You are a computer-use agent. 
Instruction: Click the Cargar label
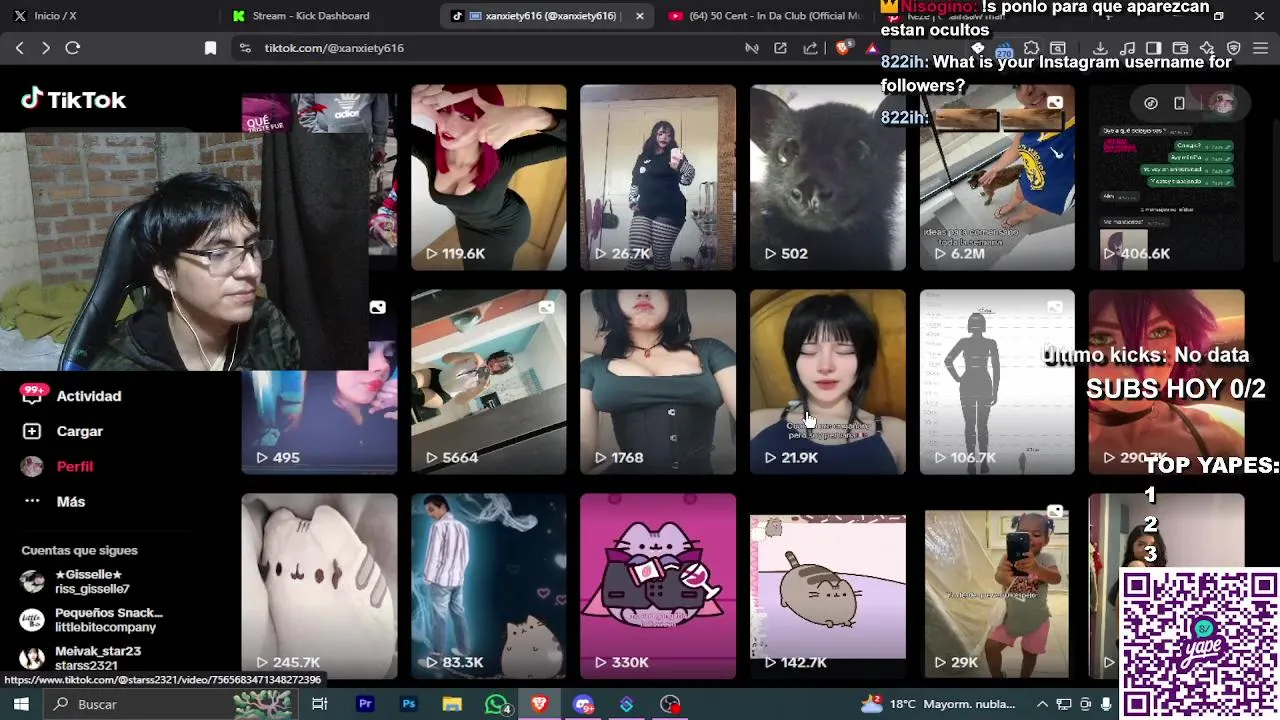80,431
